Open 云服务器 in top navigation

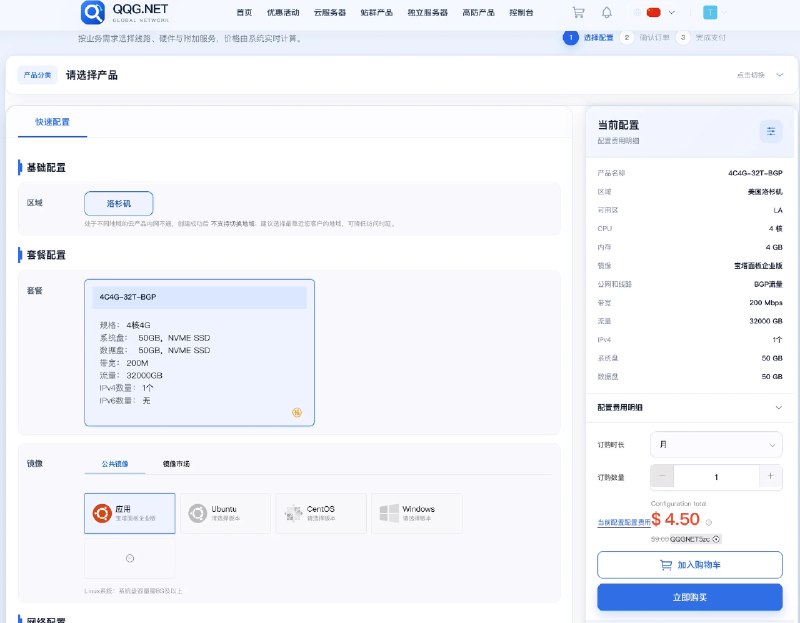click(330, 12)
